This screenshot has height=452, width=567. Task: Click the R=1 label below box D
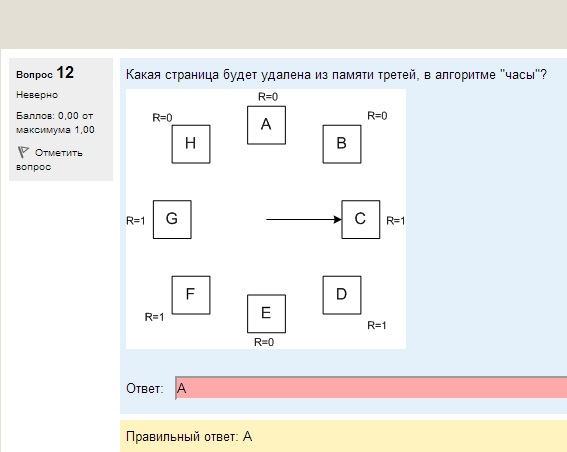(377, 325)
